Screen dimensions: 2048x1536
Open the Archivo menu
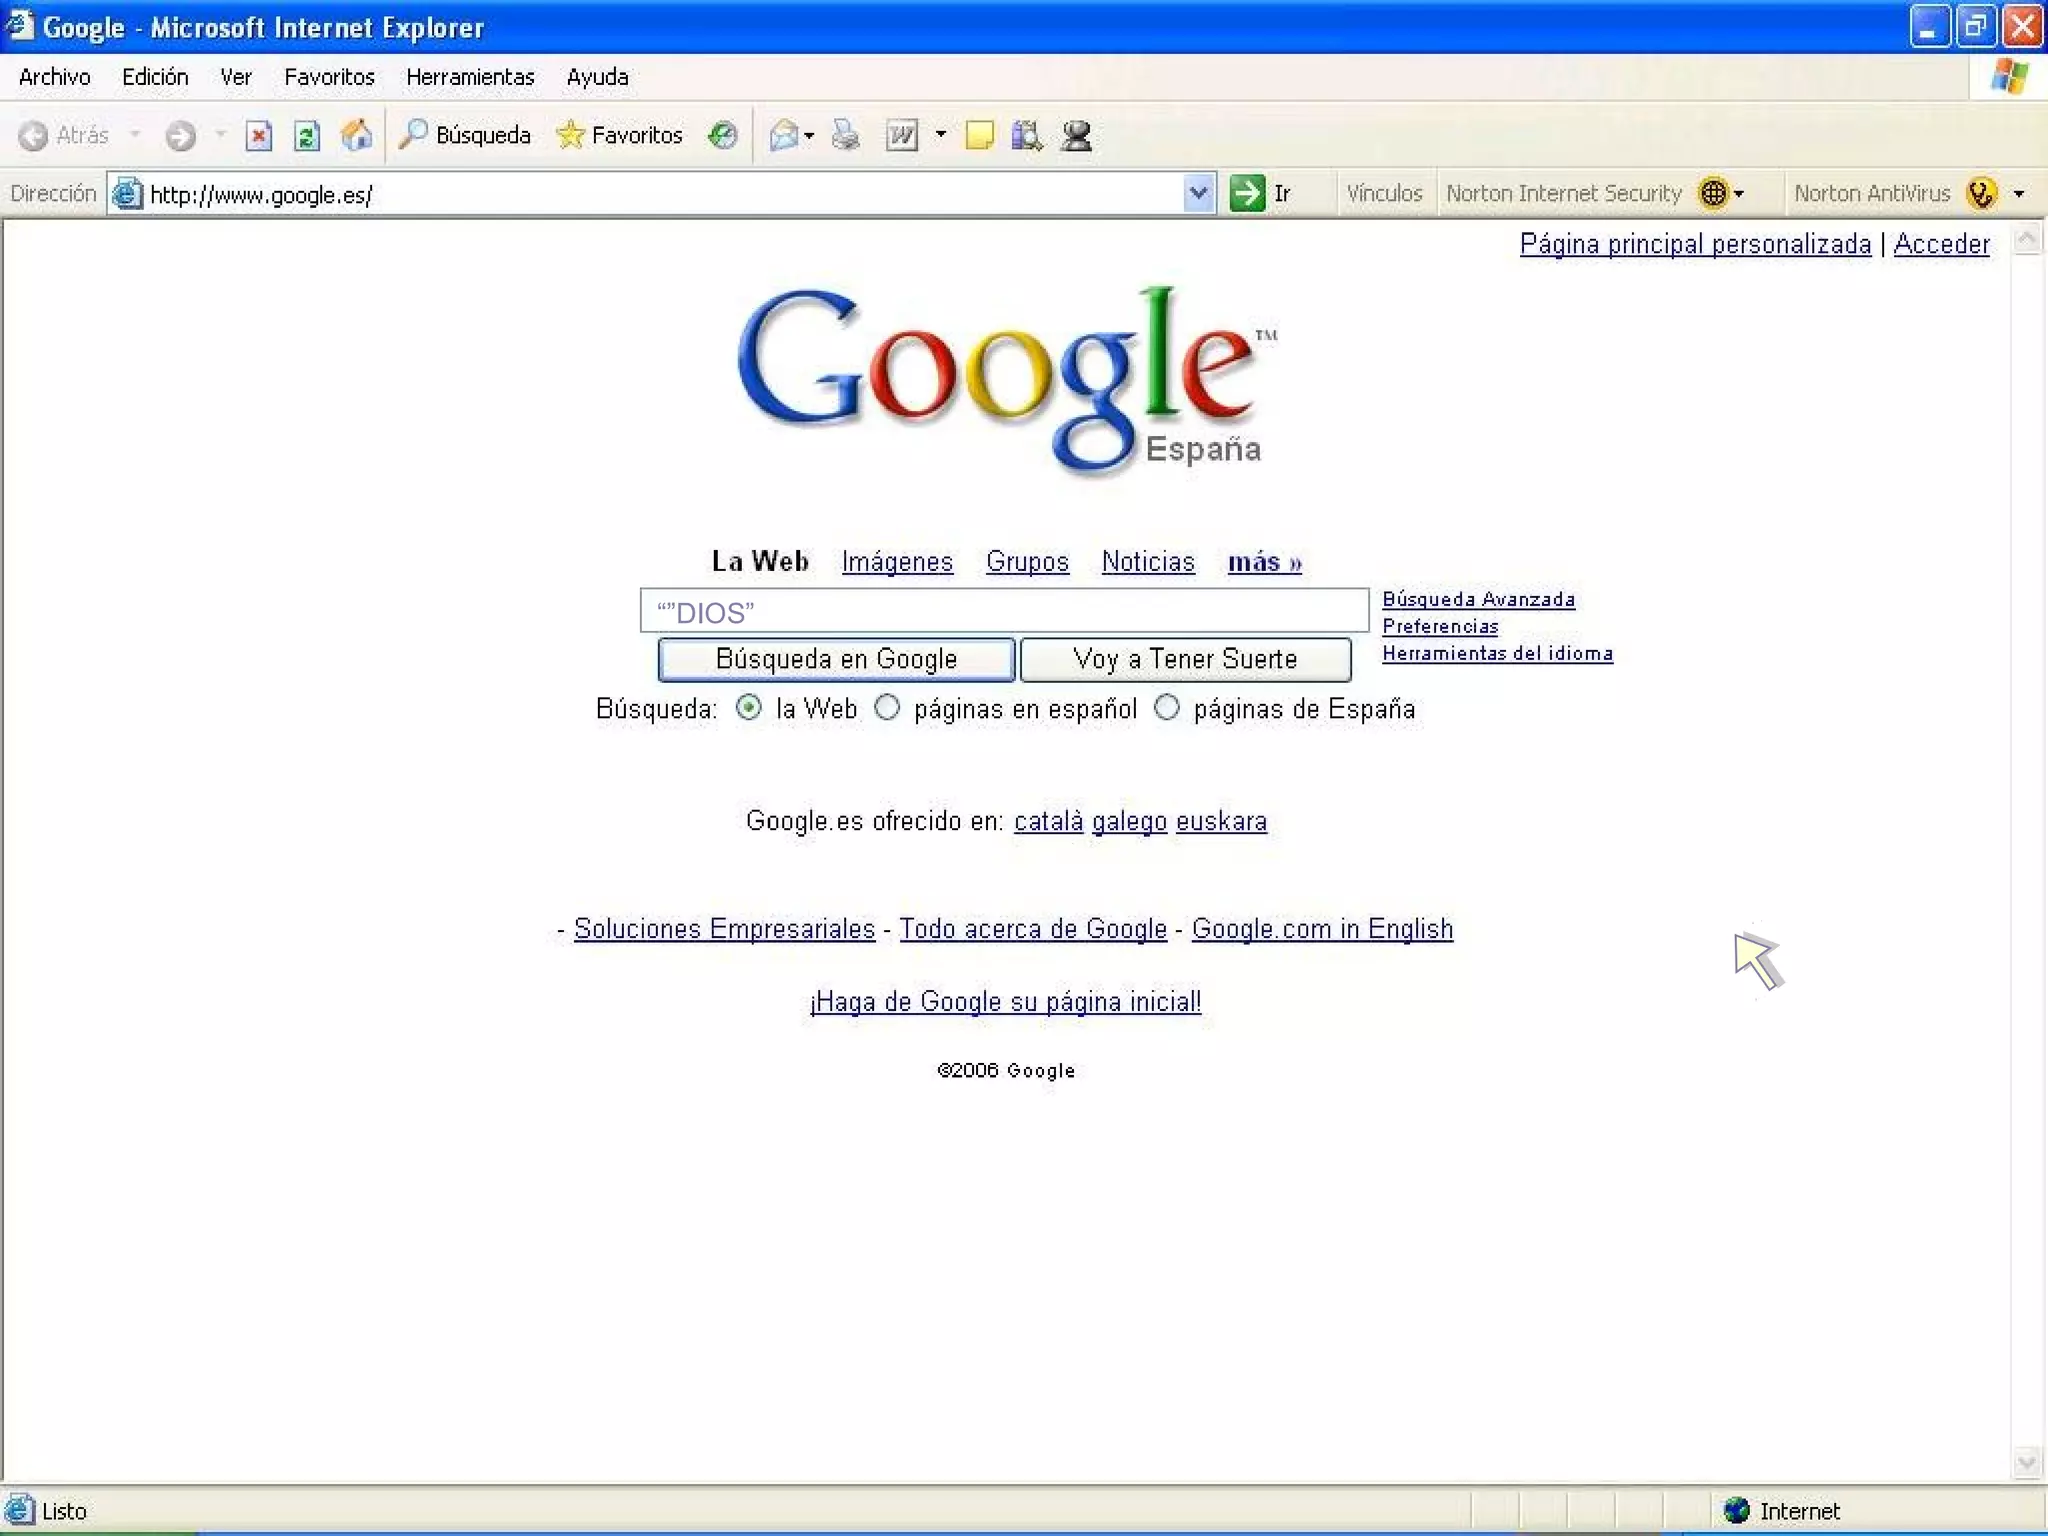coord(54,77)
